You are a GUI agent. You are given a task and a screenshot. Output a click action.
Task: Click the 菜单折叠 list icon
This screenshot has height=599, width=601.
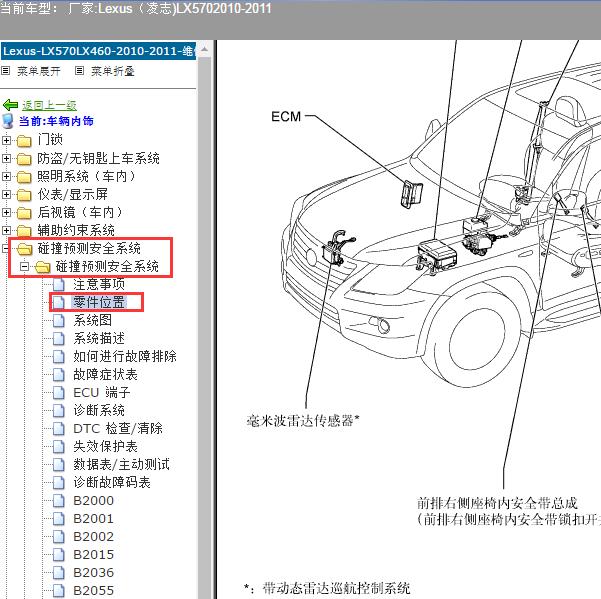pos(79,71)
